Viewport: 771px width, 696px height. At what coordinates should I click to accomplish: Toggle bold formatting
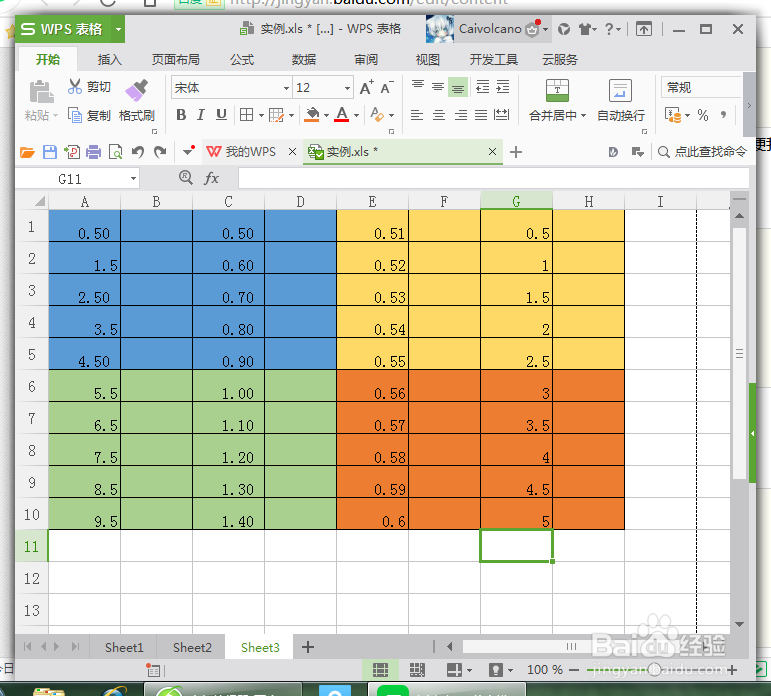coord(181,115)
